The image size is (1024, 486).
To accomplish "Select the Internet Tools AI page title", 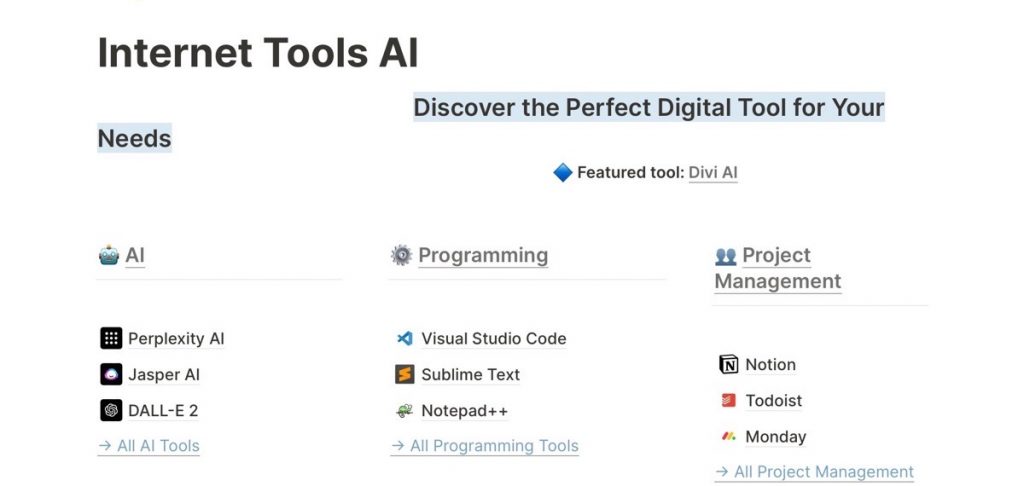I will 258,53.
